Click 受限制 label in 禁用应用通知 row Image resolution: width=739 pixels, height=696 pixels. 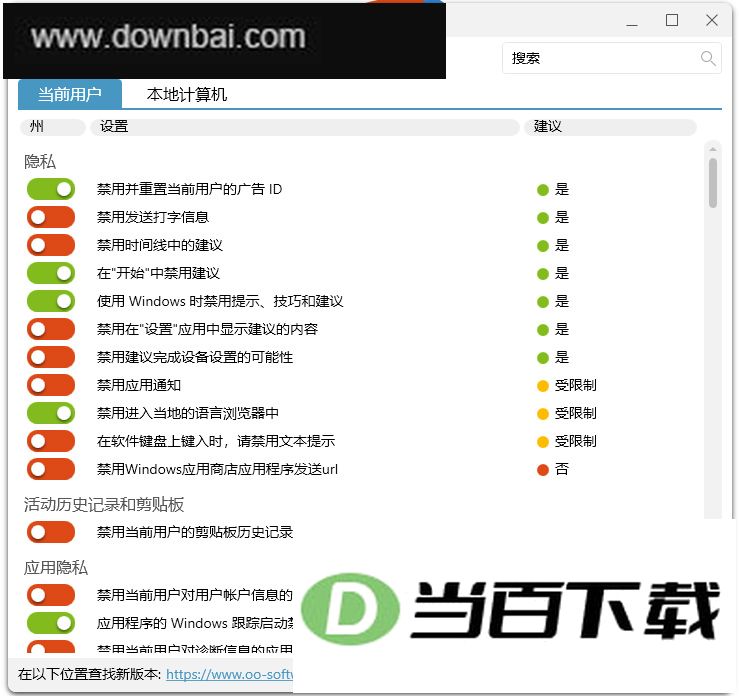point(575,385)
